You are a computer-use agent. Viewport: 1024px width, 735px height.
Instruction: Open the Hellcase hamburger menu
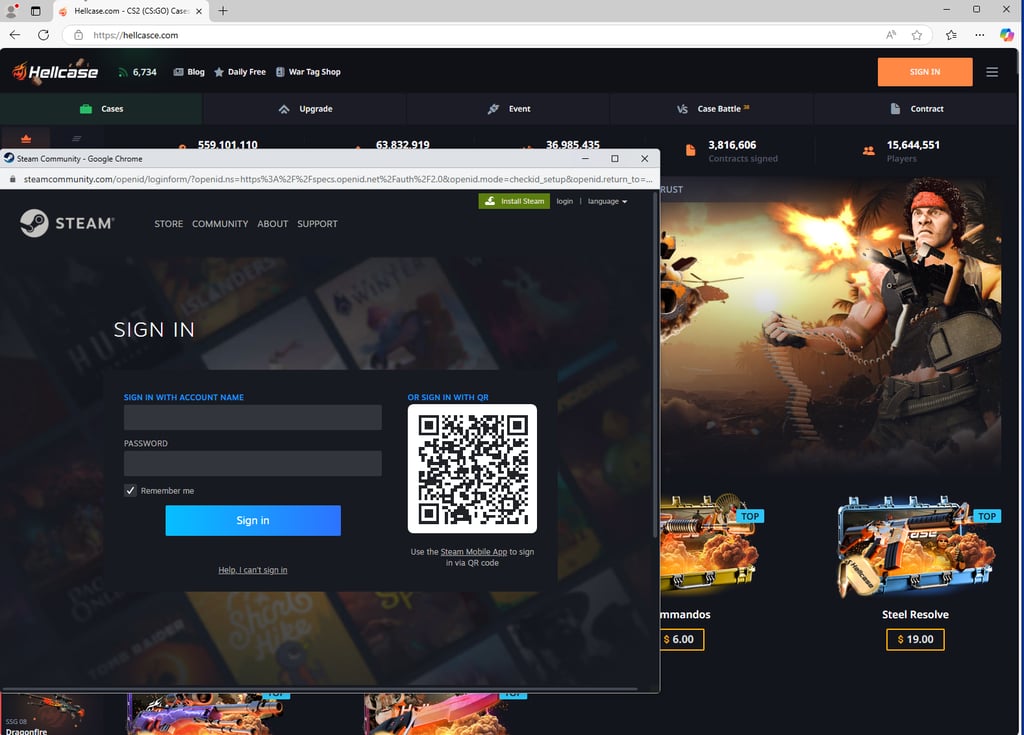[x=992, y=72]
